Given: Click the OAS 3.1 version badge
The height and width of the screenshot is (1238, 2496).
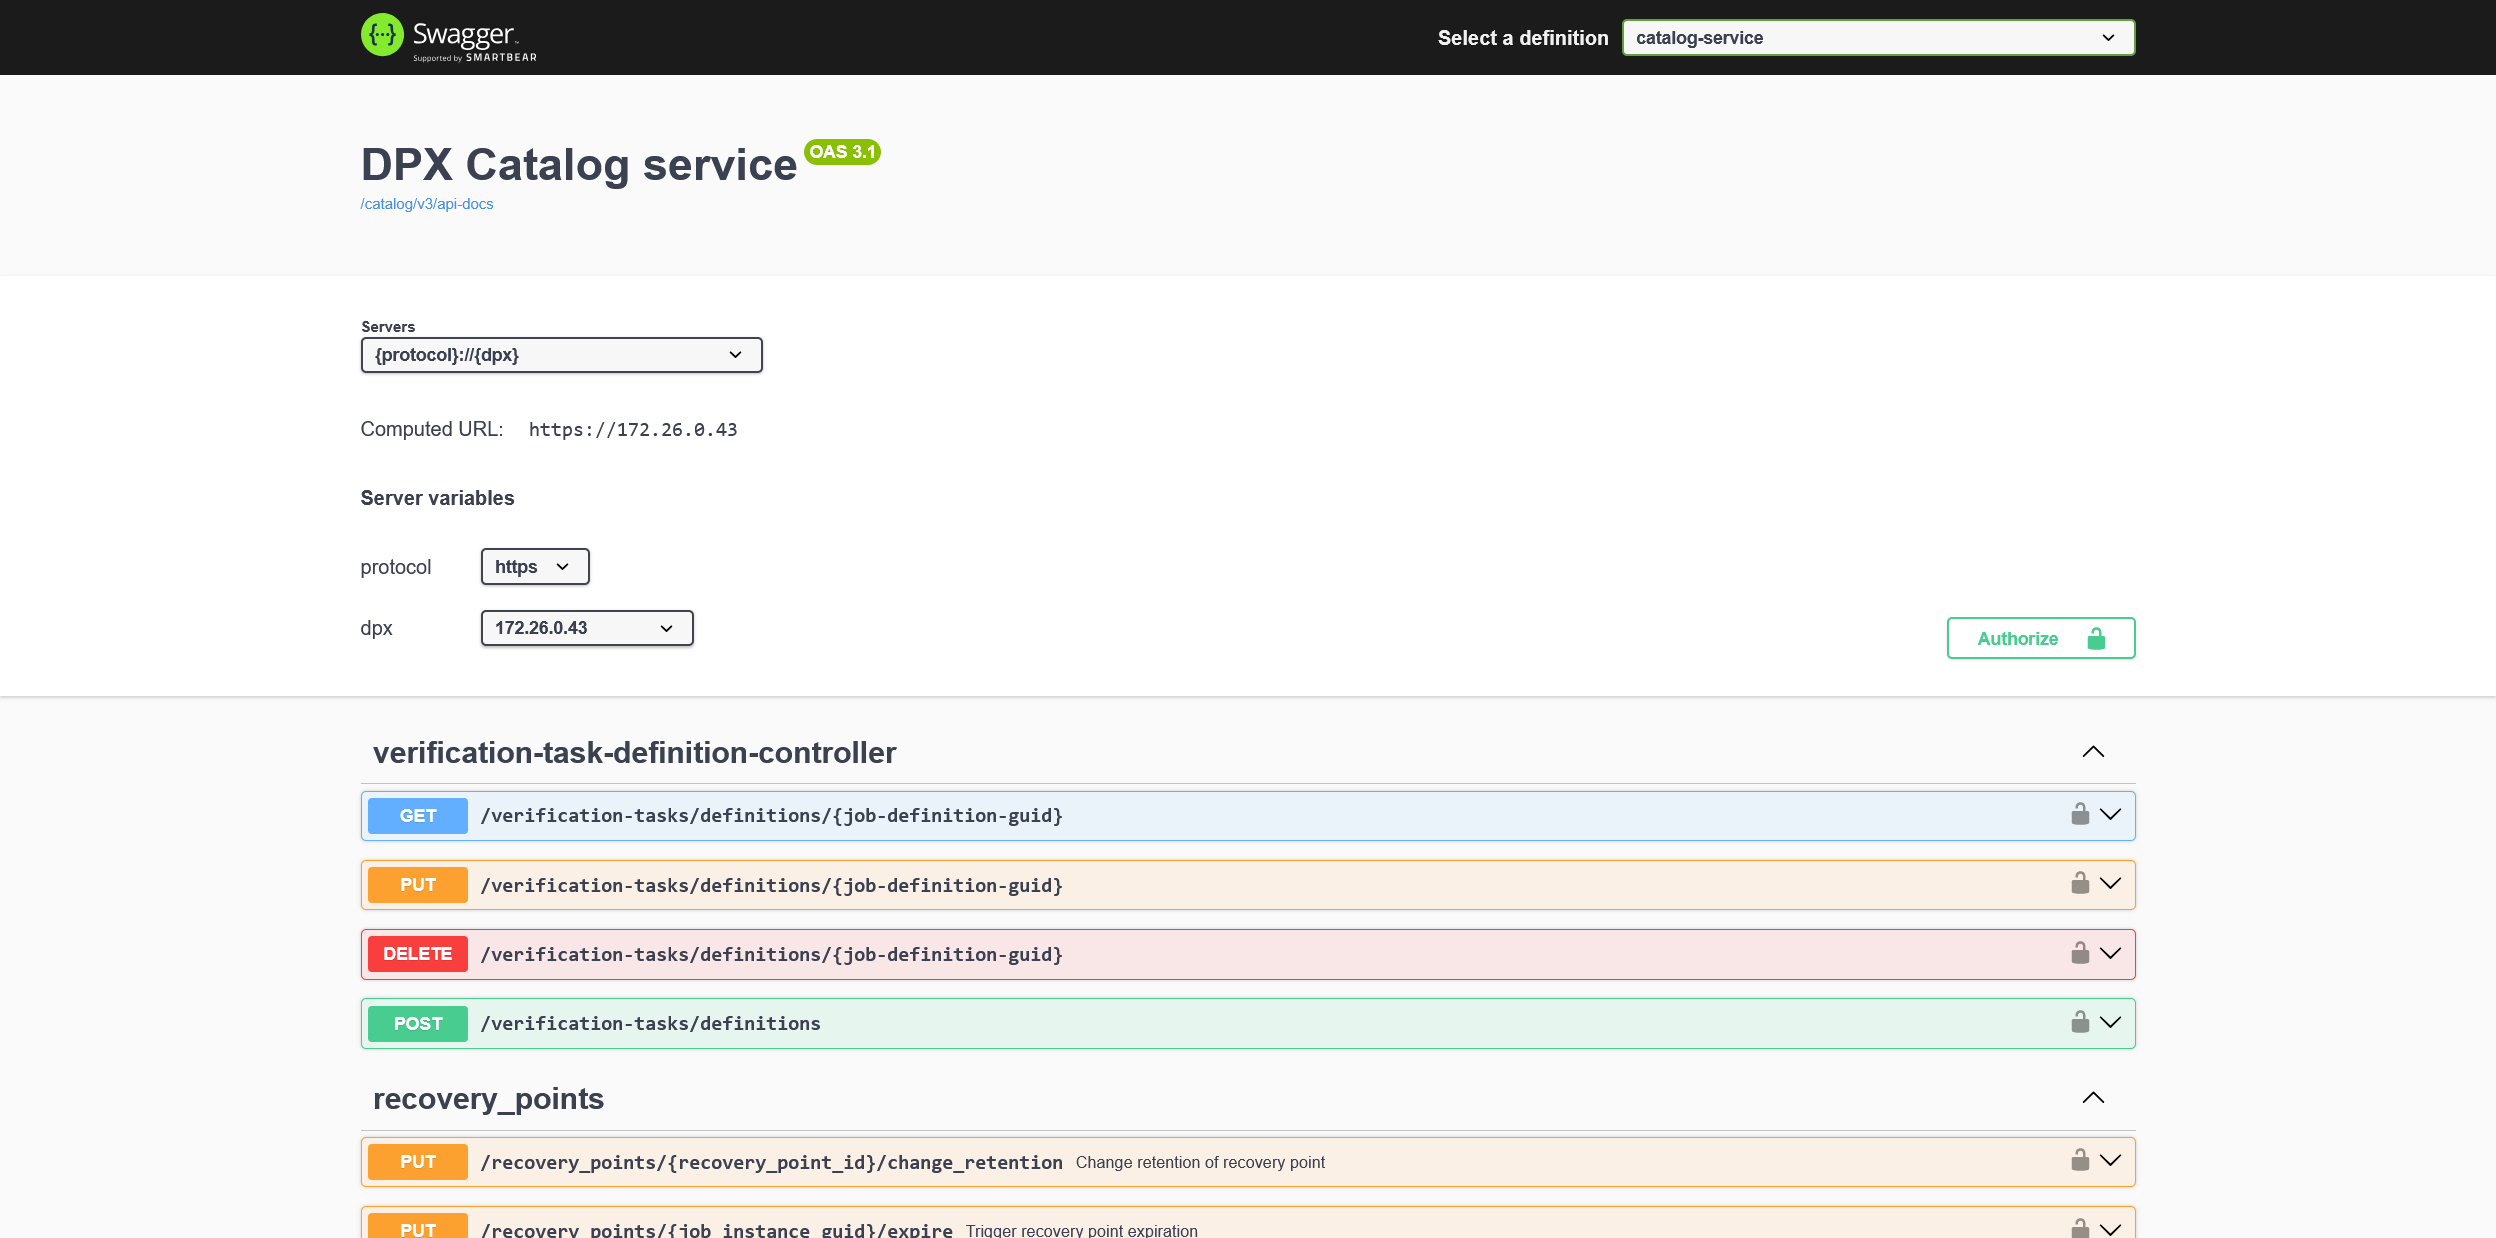Looking at the screenshot, I should pyautogui.click(x=842, y=152).
